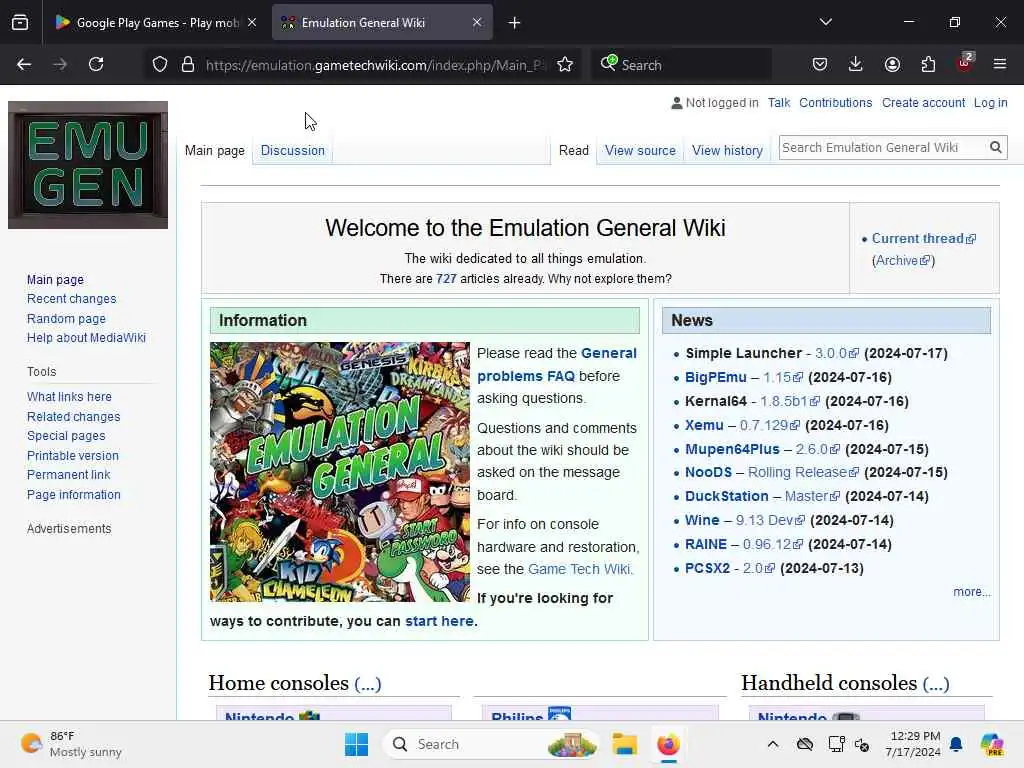Open Recent changes in the sidebar
This screenshot has width=1024, height=768.
point(71,298)
